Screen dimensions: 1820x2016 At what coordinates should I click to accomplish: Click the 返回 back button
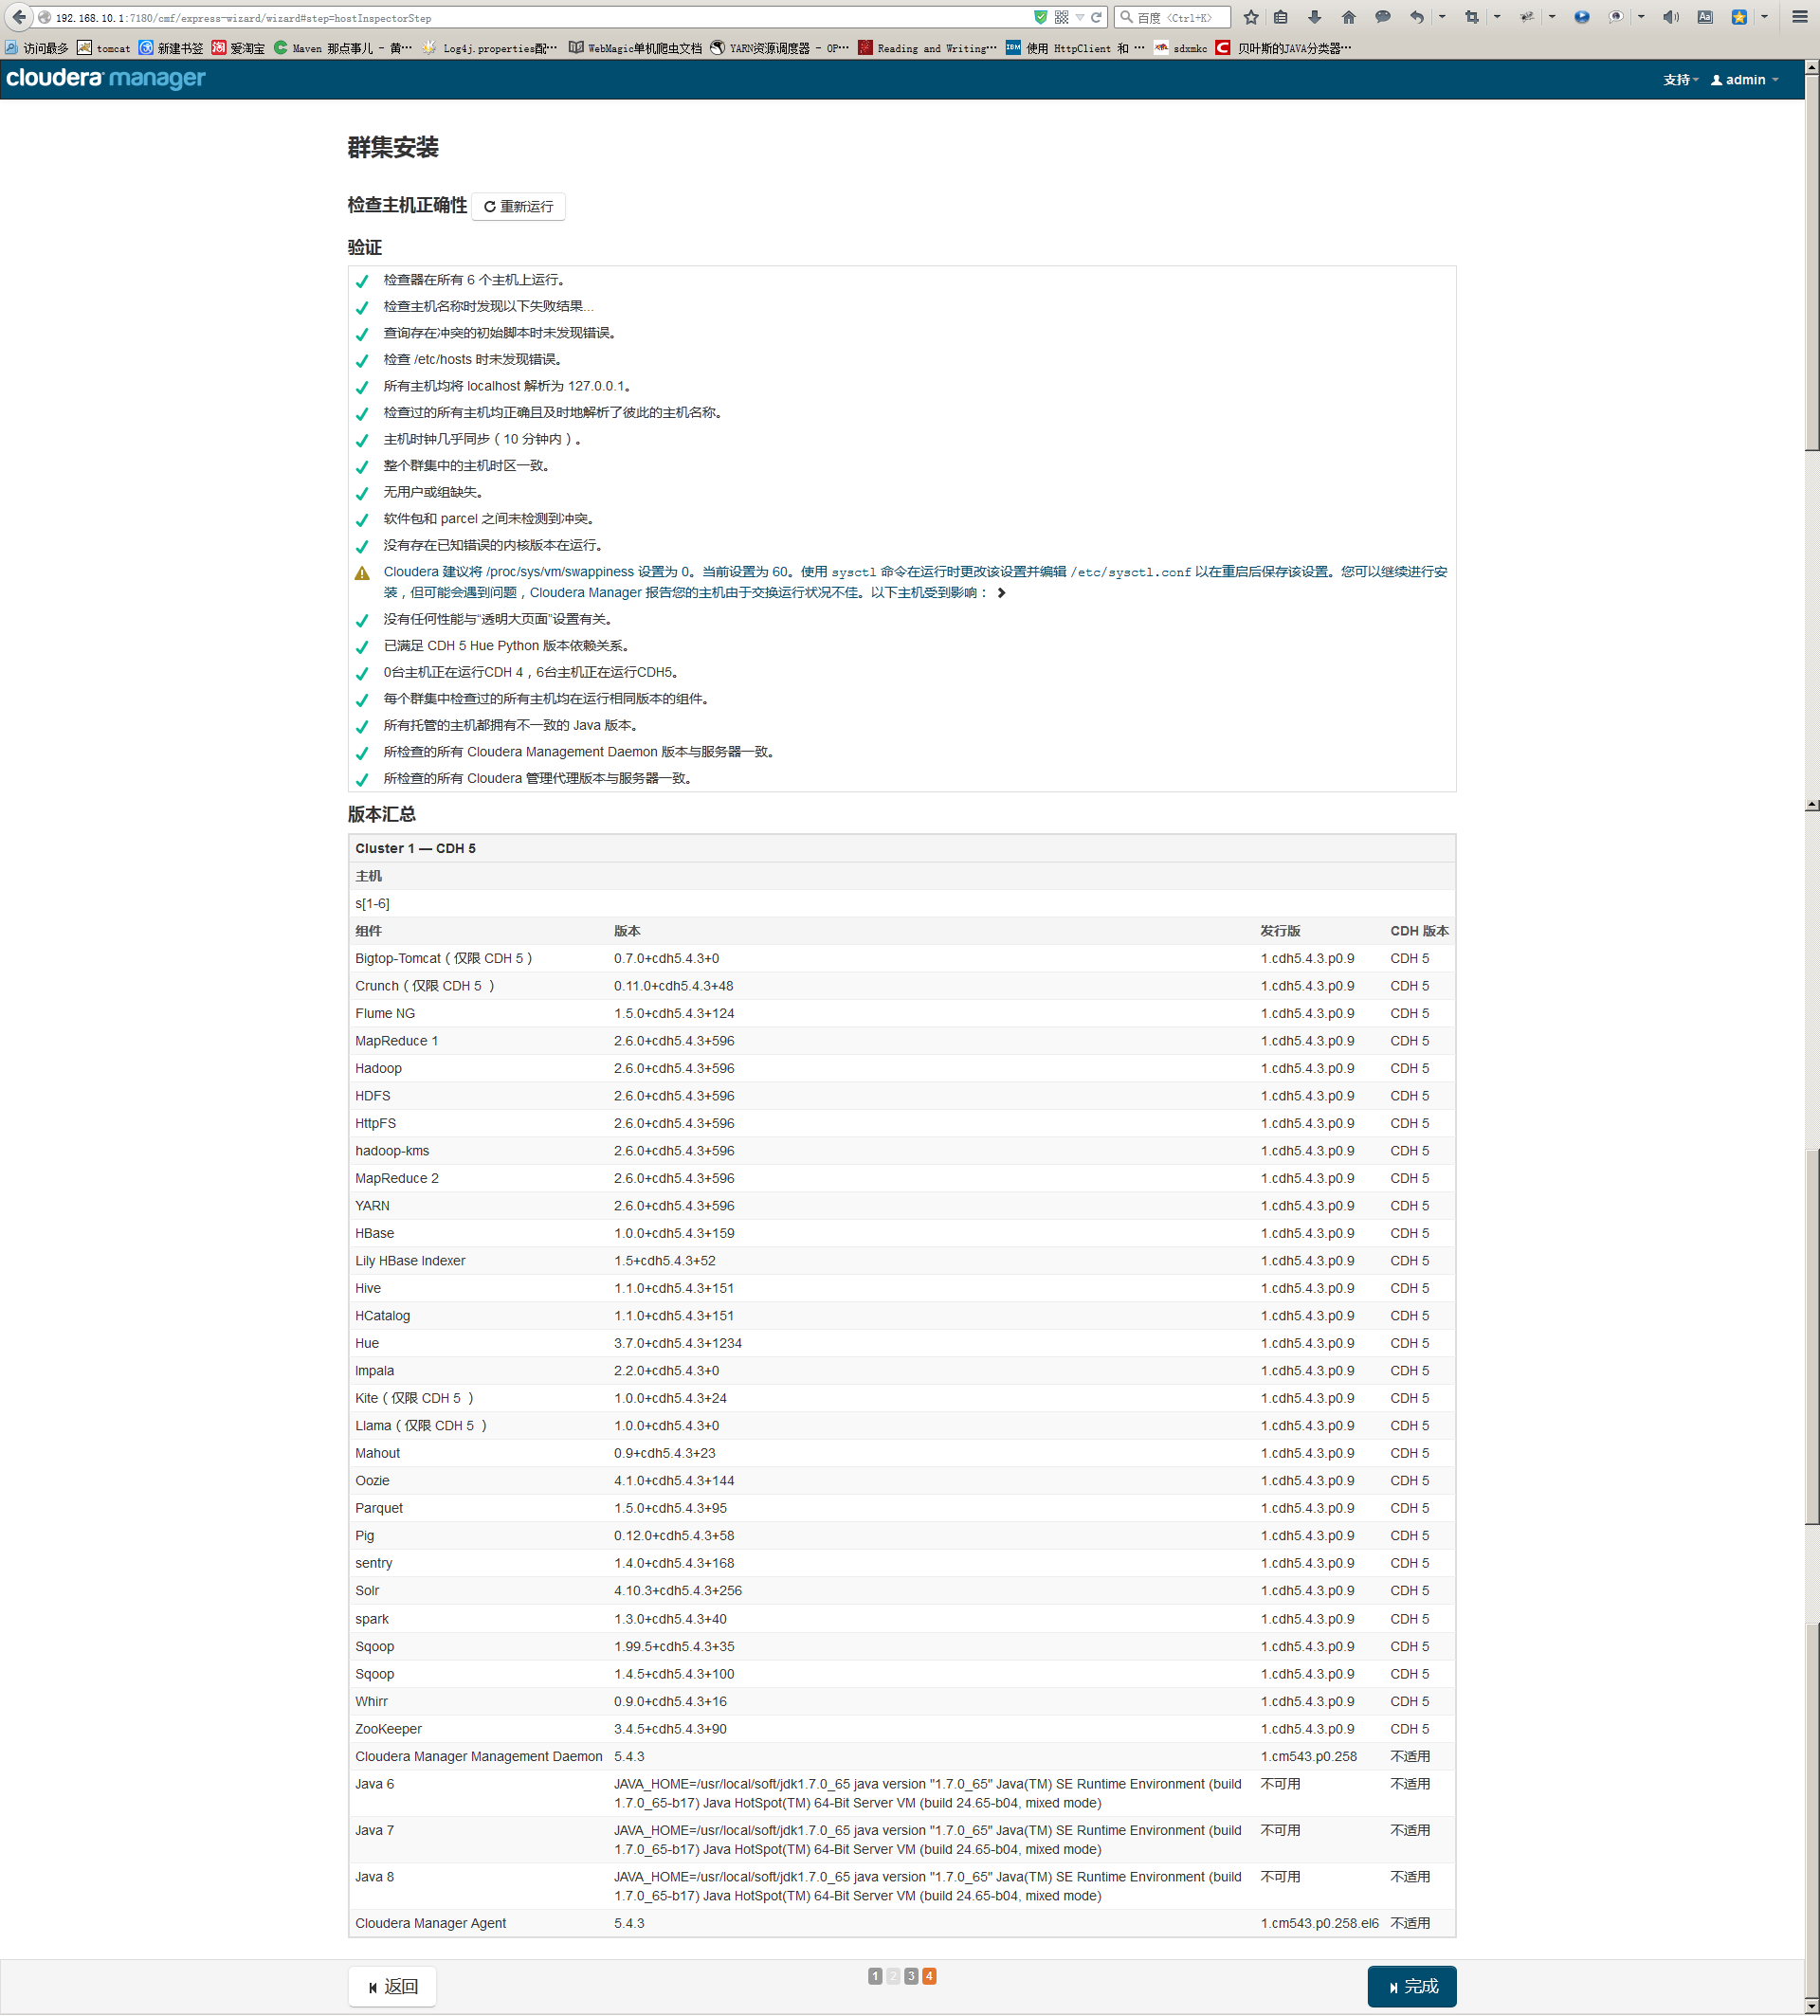coord(392,1986)
